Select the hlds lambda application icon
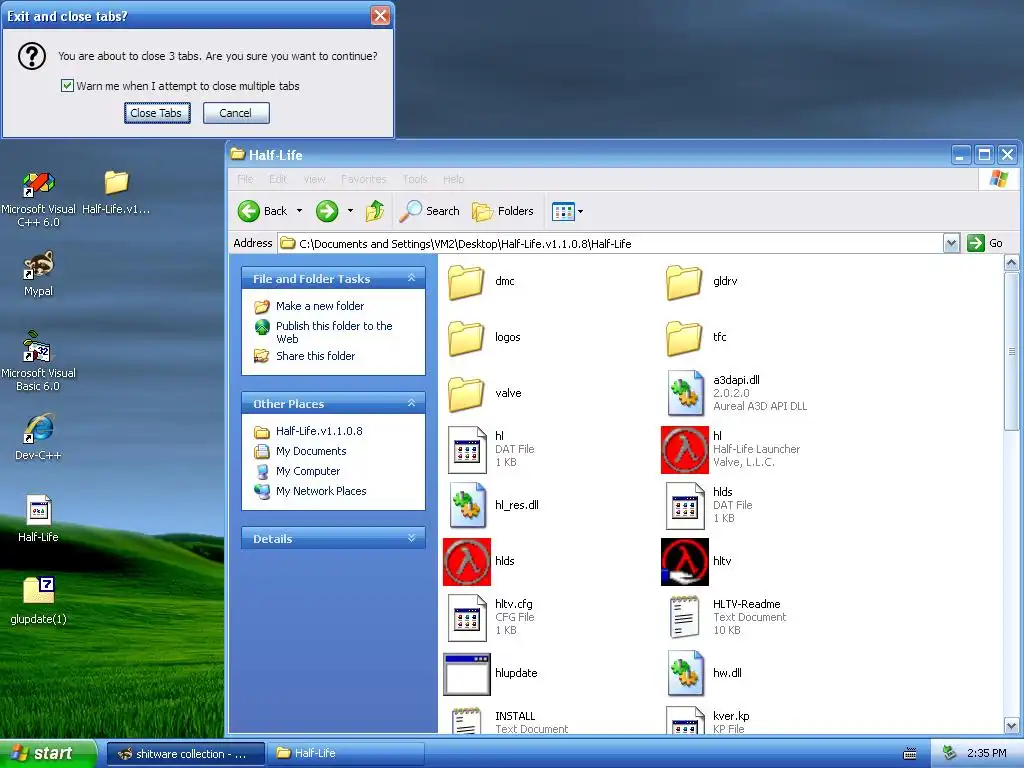1024x768 pixels. point(466,562)
